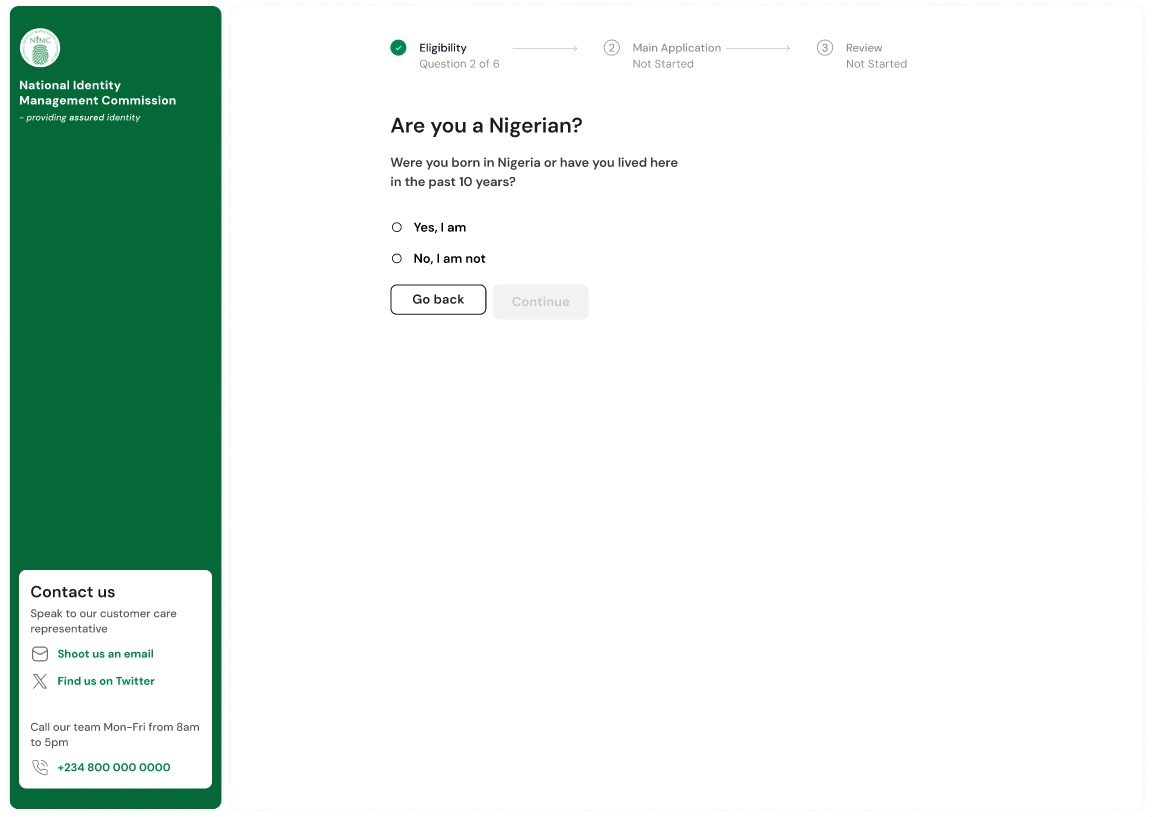
Task: Click the "Yes, I am" option label
Action: pyautogui.click(x=439, y=227)
